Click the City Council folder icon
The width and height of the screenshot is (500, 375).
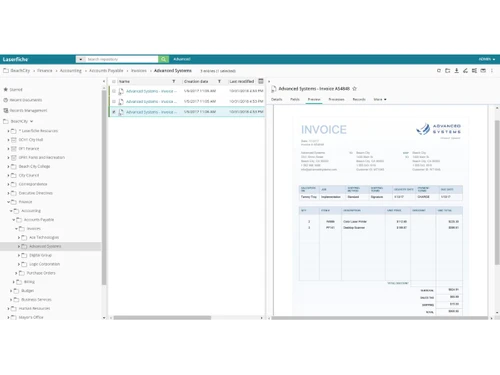pyautogui.click(x=14, y=175)
